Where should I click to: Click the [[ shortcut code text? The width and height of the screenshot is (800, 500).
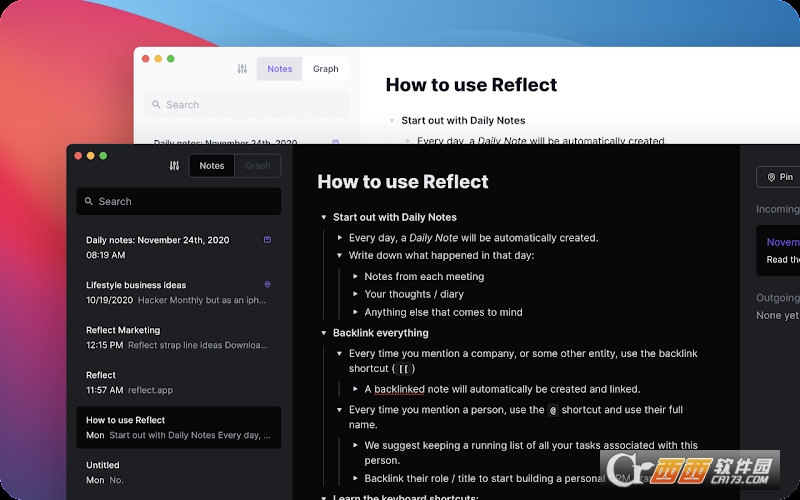coord(404,368)
